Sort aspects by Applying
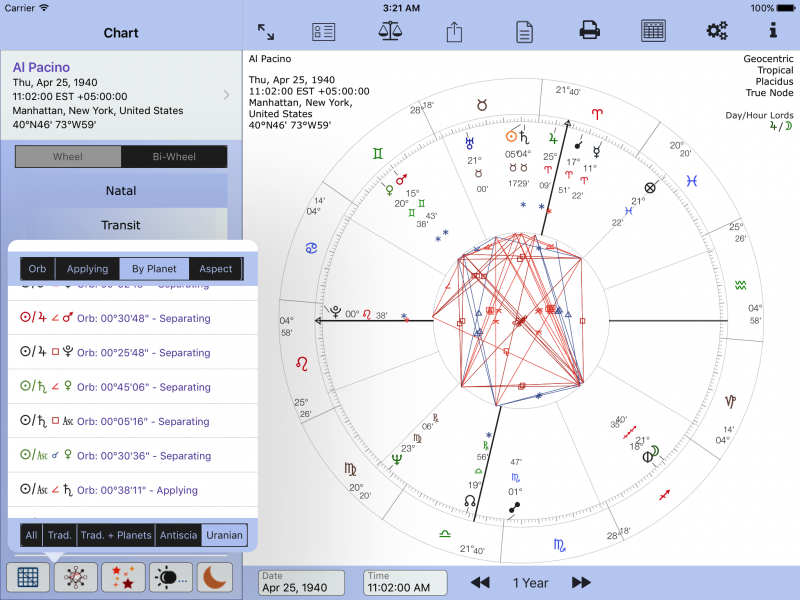800x600 pixels. 87,268
